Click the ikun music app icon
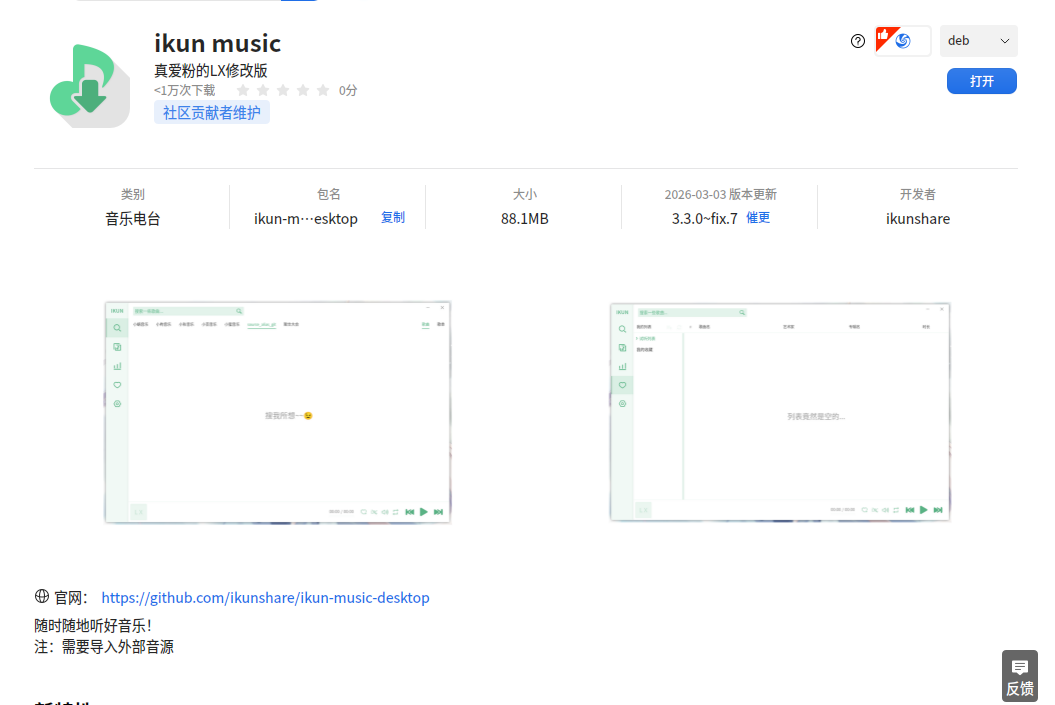This screenshot has height=705, width=1055. click(89, 86)
